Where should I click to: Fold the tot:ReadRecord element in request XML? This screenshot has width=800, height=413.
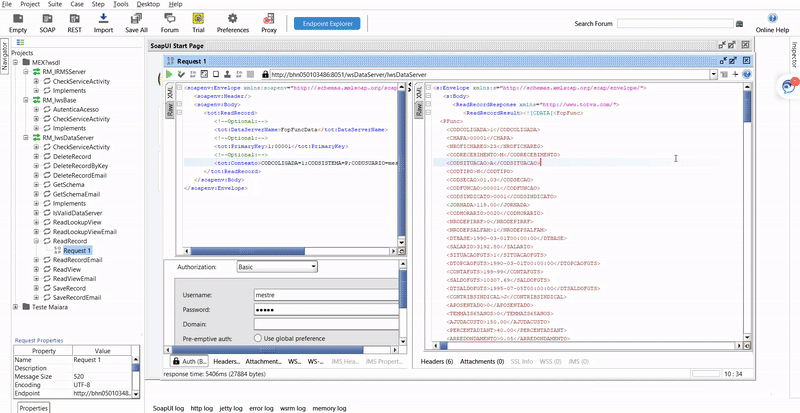[180, 113]
